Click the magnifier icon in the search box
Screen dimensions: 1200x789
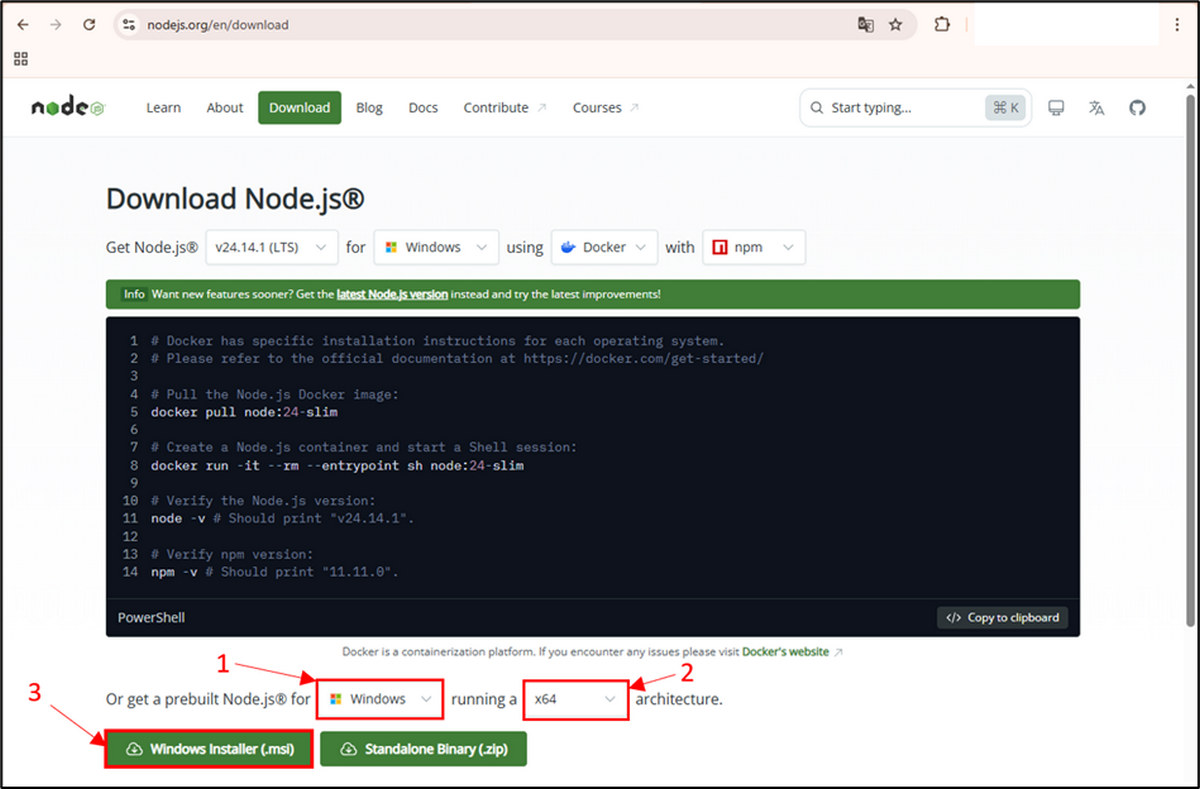tap(816, 107)
